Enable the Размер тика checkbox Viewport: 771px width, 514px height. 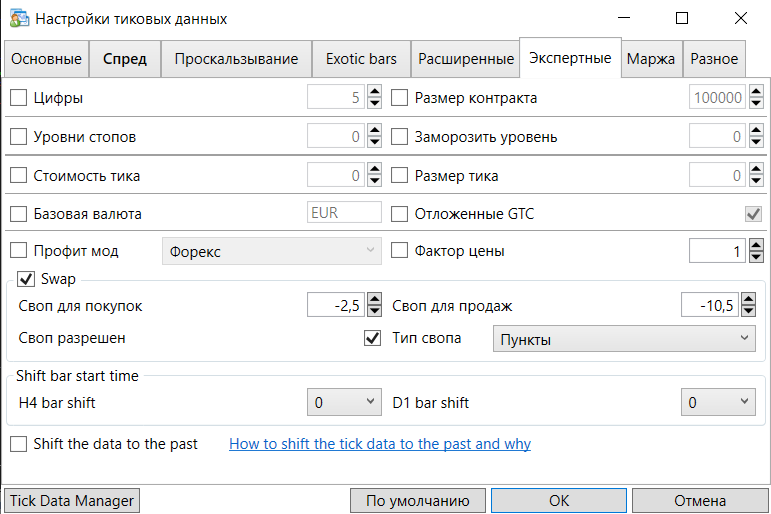pos(399,175)
